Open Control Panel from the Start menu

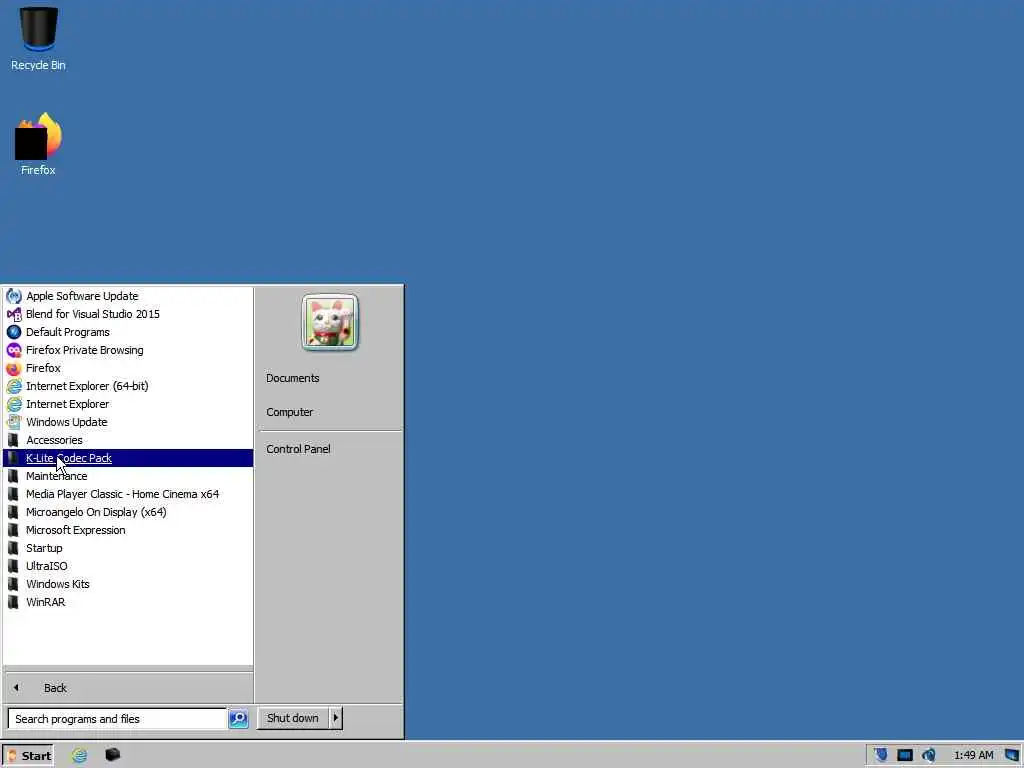click(x=298, y=449)
